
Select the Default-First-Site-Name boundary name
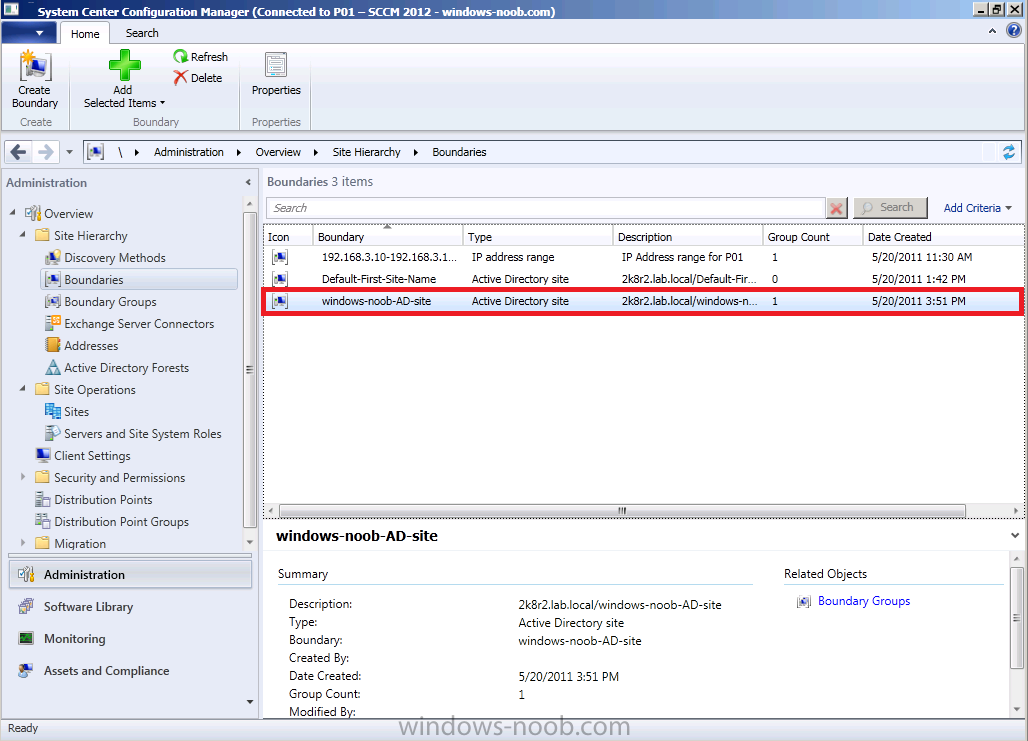point(379,279)
